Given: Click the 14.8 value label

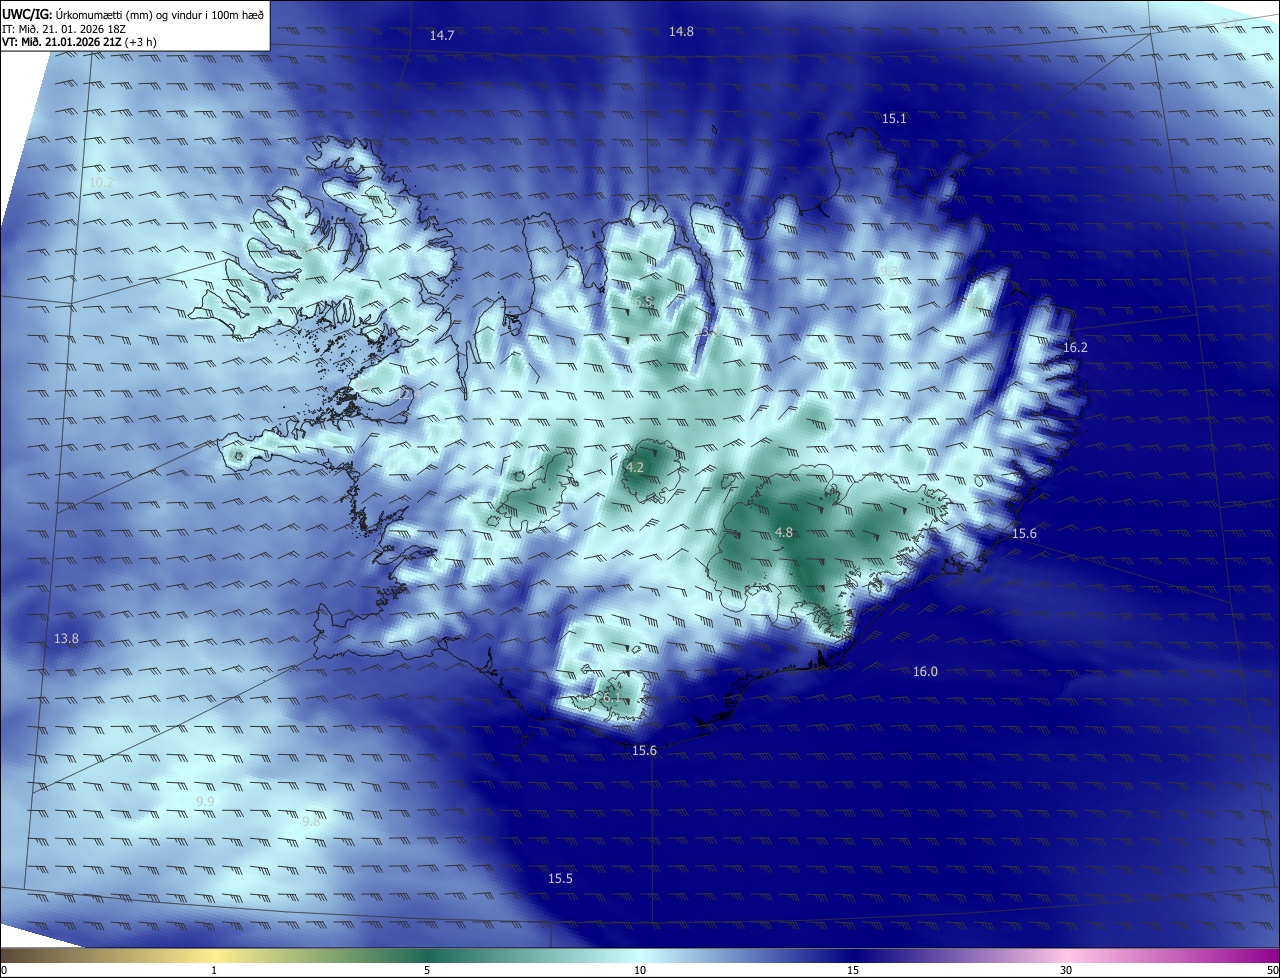Looking at the screenshot, I should pyautogui.click(x=681, y=31).
